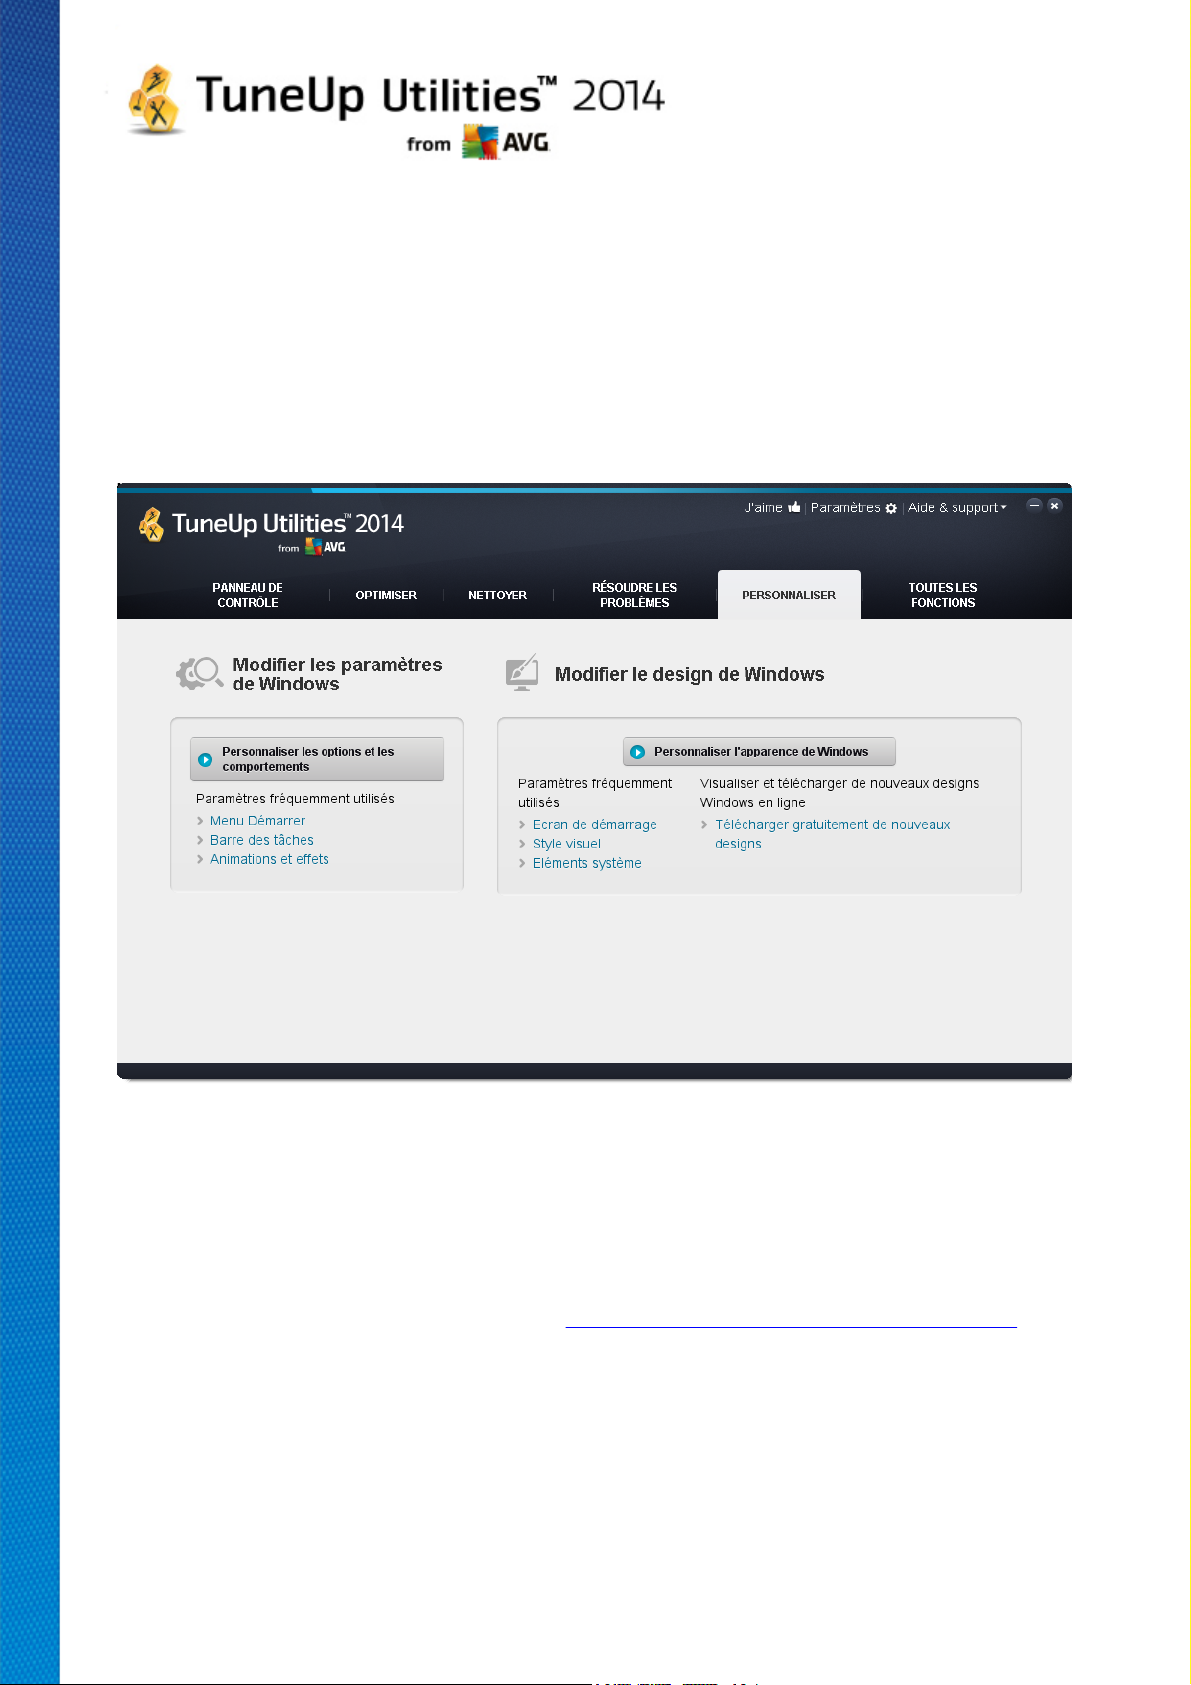1191x1685 pixels.
Task: Open the Barre des tâches link
Action: (x=262, y=840)
